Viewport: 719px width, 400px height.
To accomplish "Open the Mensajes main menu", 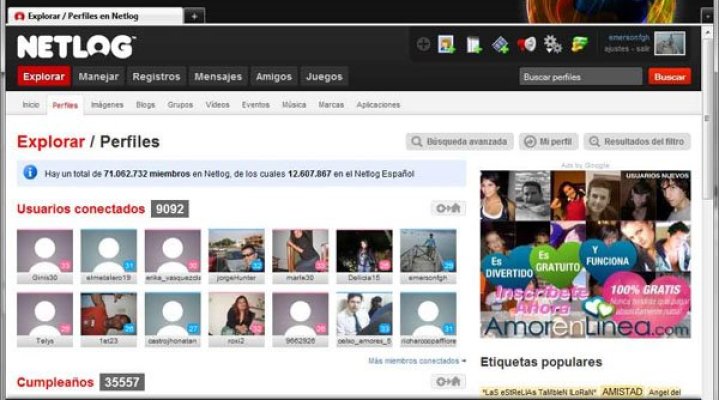I will 218,77.
